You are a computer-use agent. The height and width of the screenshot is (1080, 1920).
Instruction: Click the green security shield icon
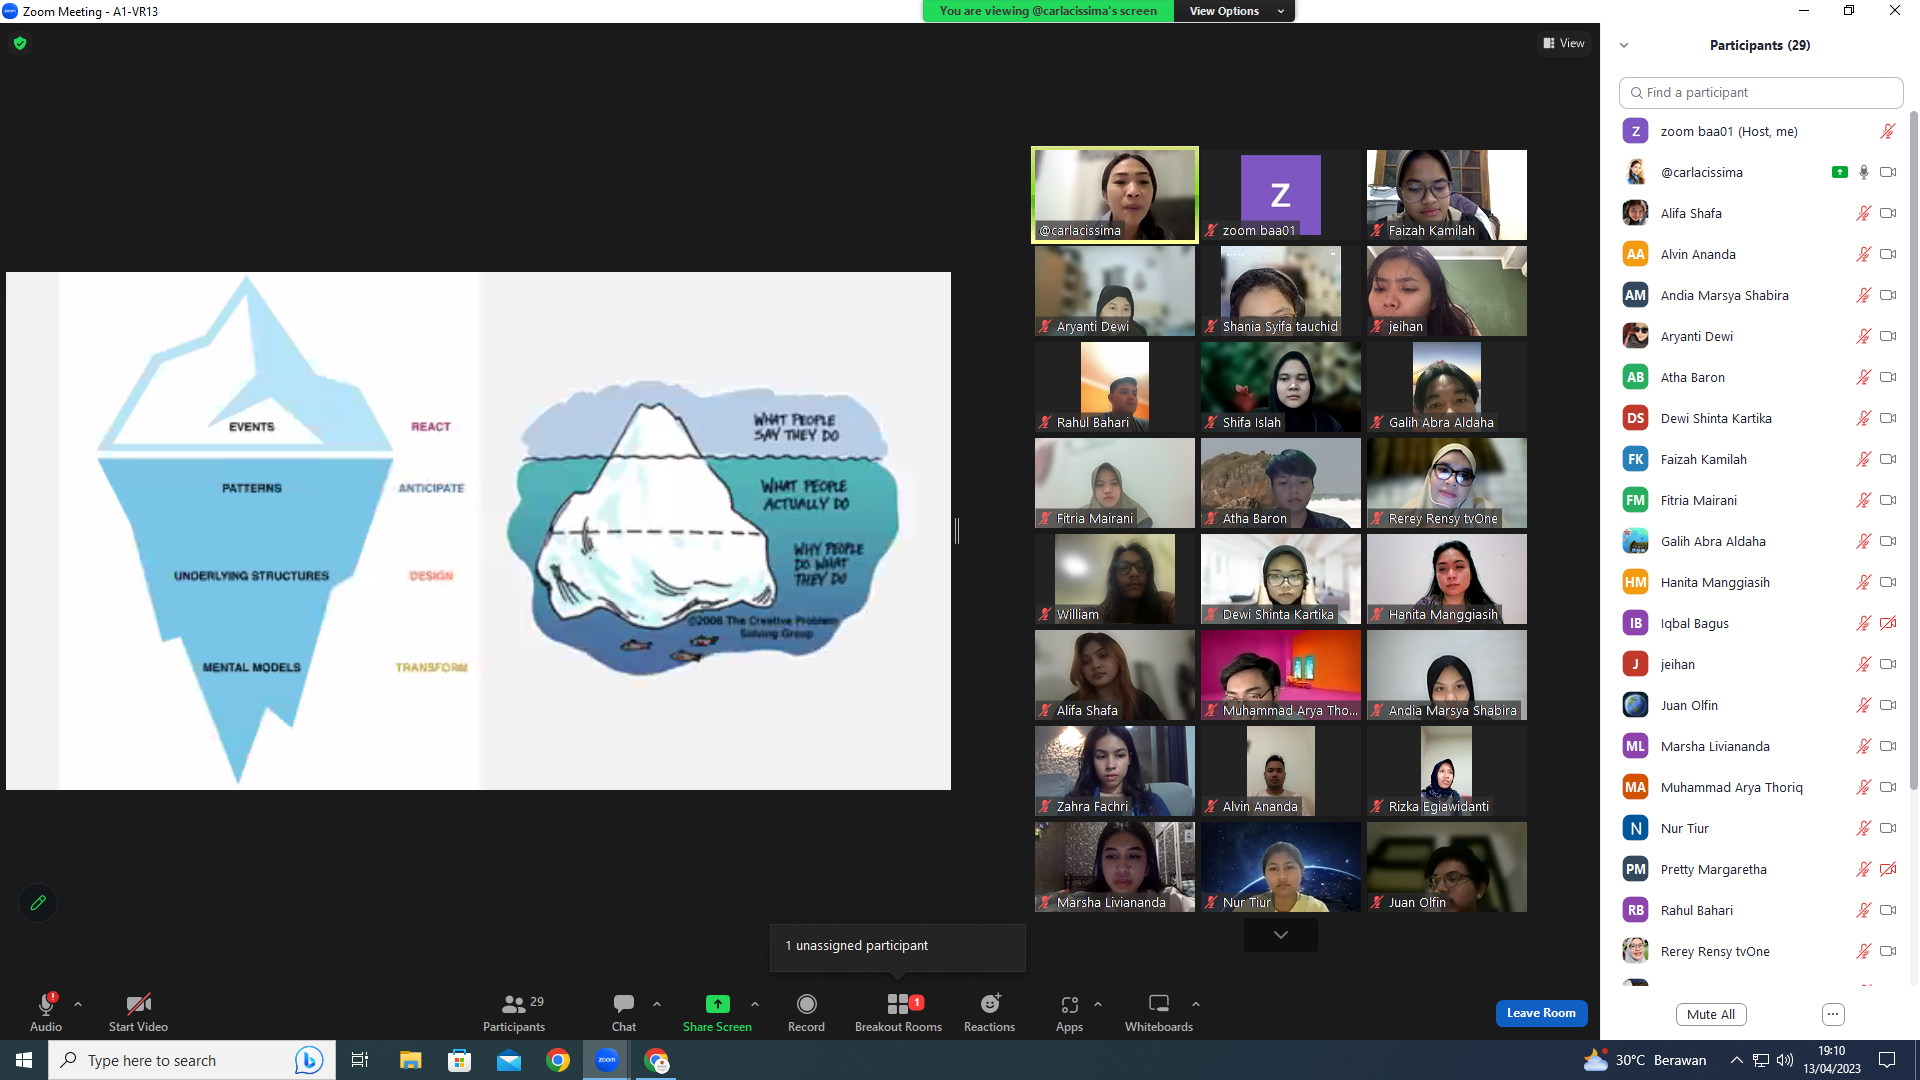tap(20, 43)
